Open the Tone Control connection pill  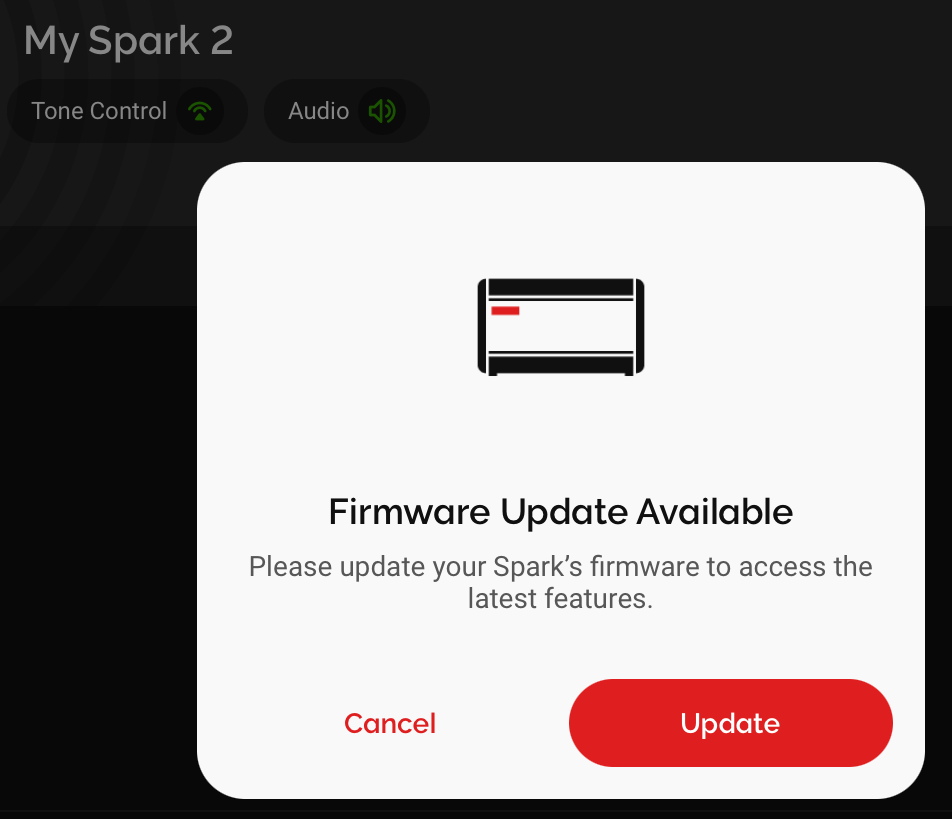(128, 111)
